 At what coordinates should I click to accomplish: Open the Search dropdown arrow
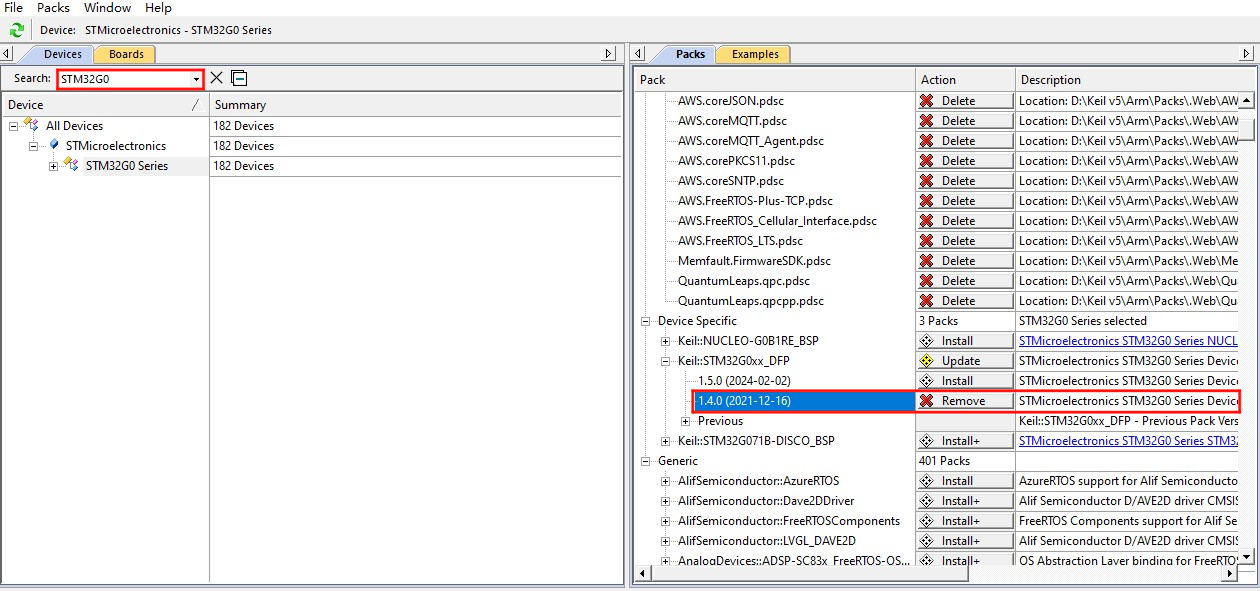[x=196, y=79]
